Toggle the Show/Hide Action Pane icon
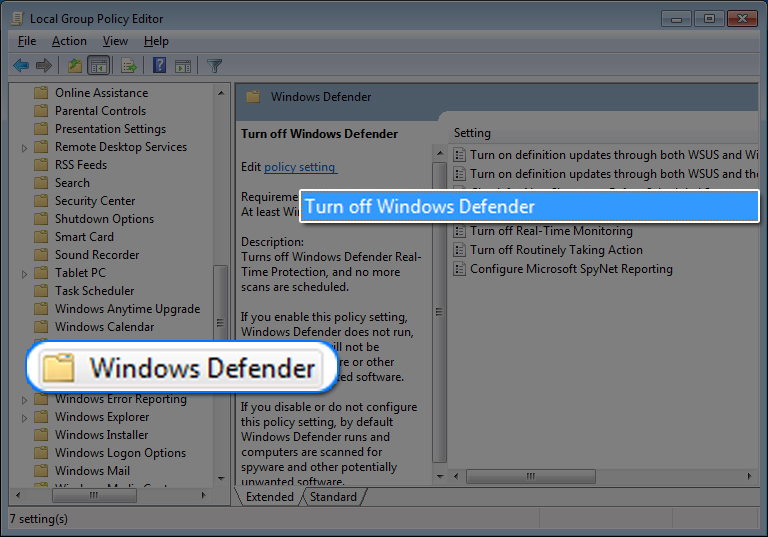This screenshot has height=537, width=768. 183,66
